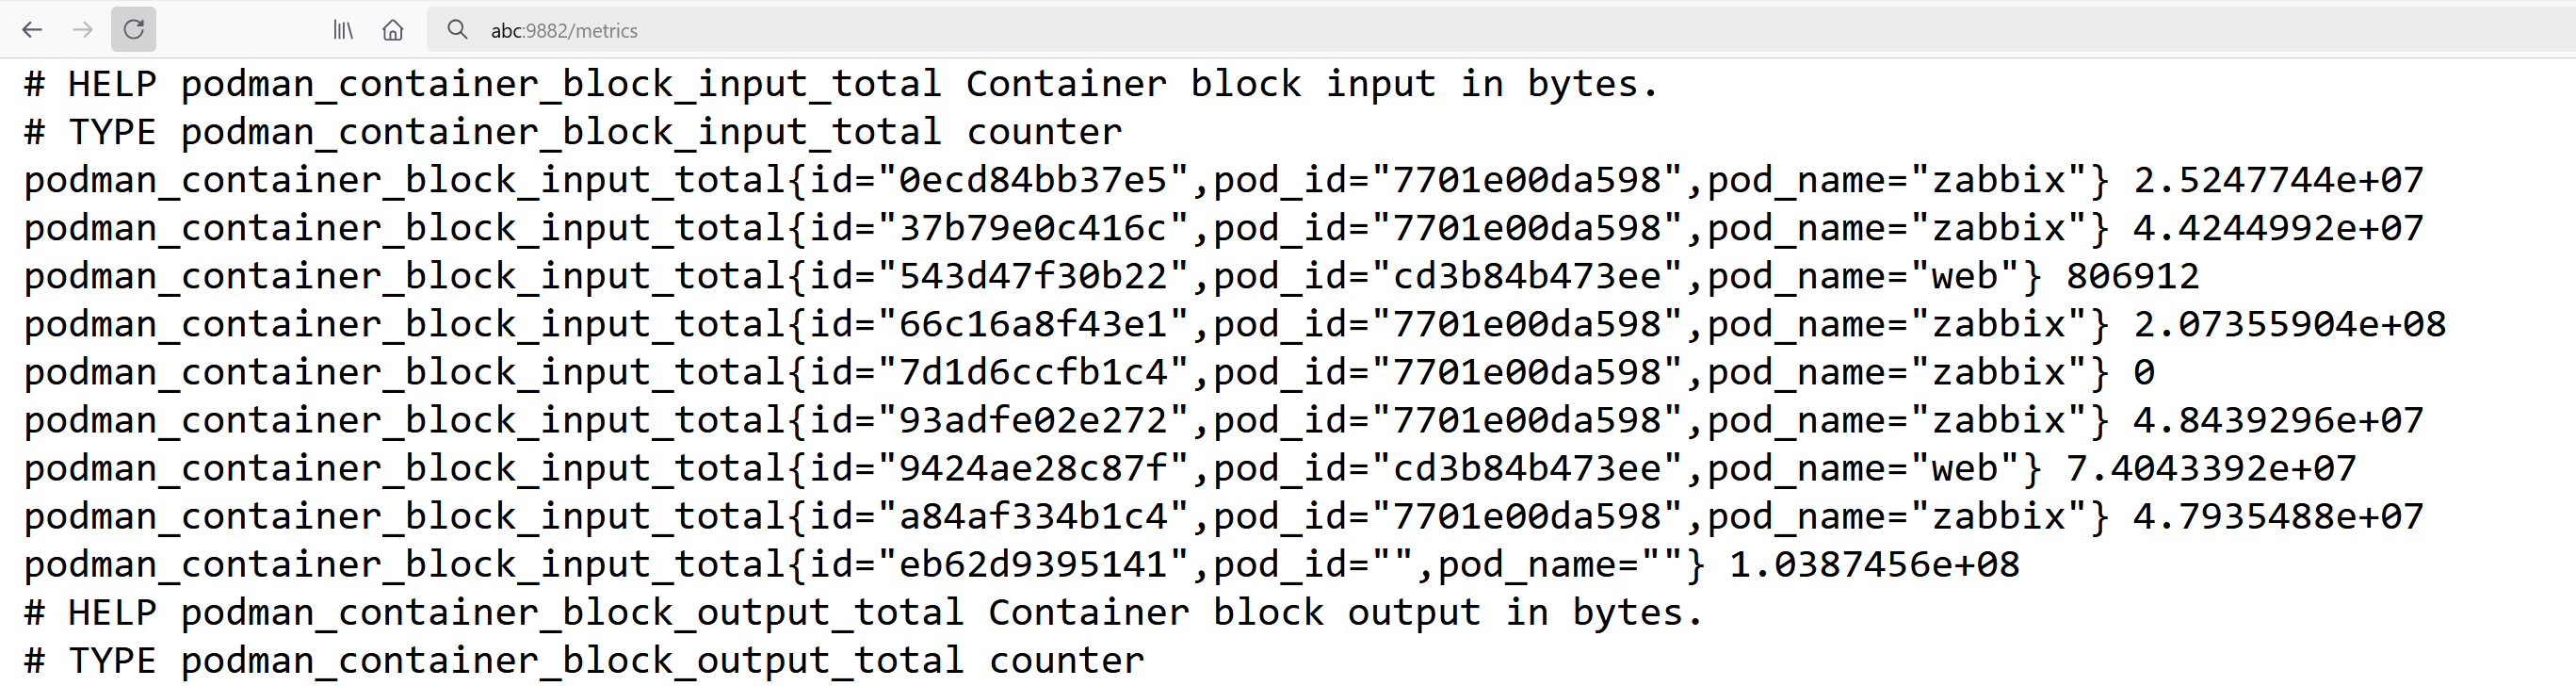Open the library bookshelf icon
The width and height of the screenshot is (2576, 686).
(x=343, y=30)
